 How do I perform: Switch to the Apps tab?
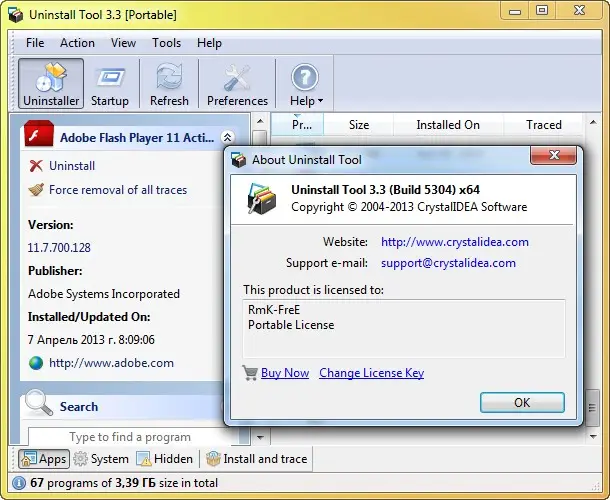pos(44,459)
